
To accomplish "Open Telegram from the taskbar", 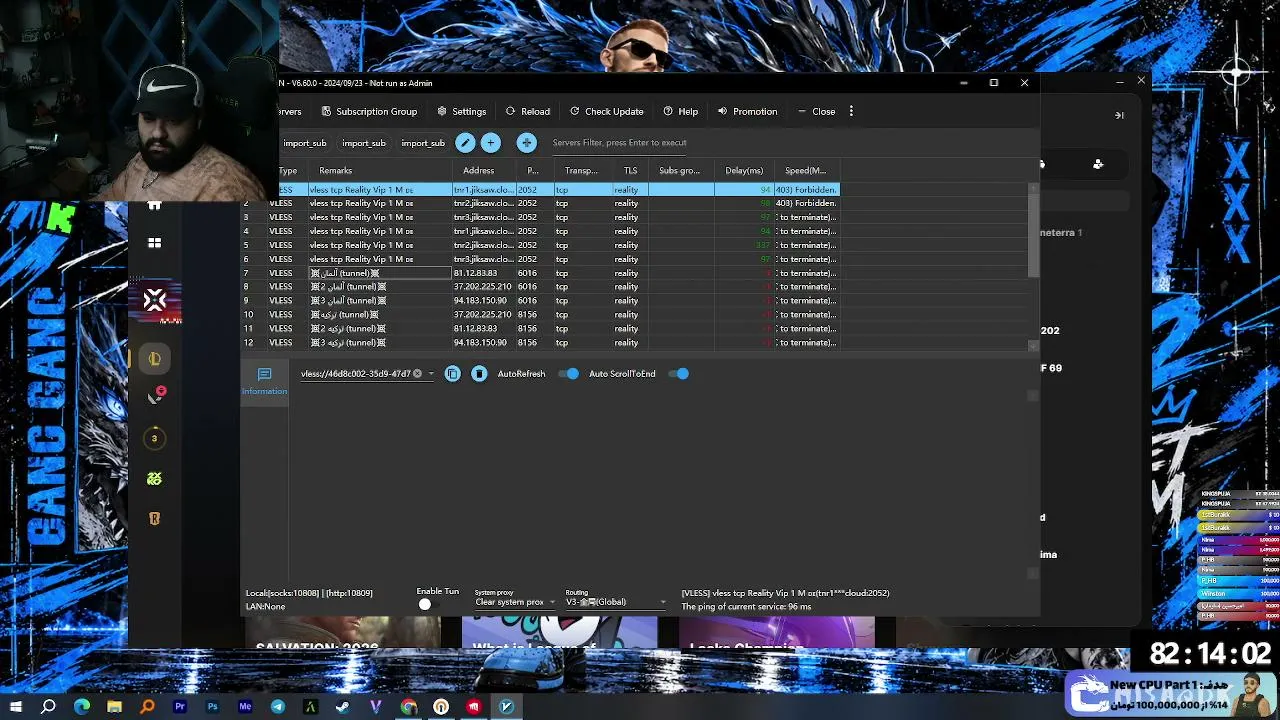I will (278, 707).
